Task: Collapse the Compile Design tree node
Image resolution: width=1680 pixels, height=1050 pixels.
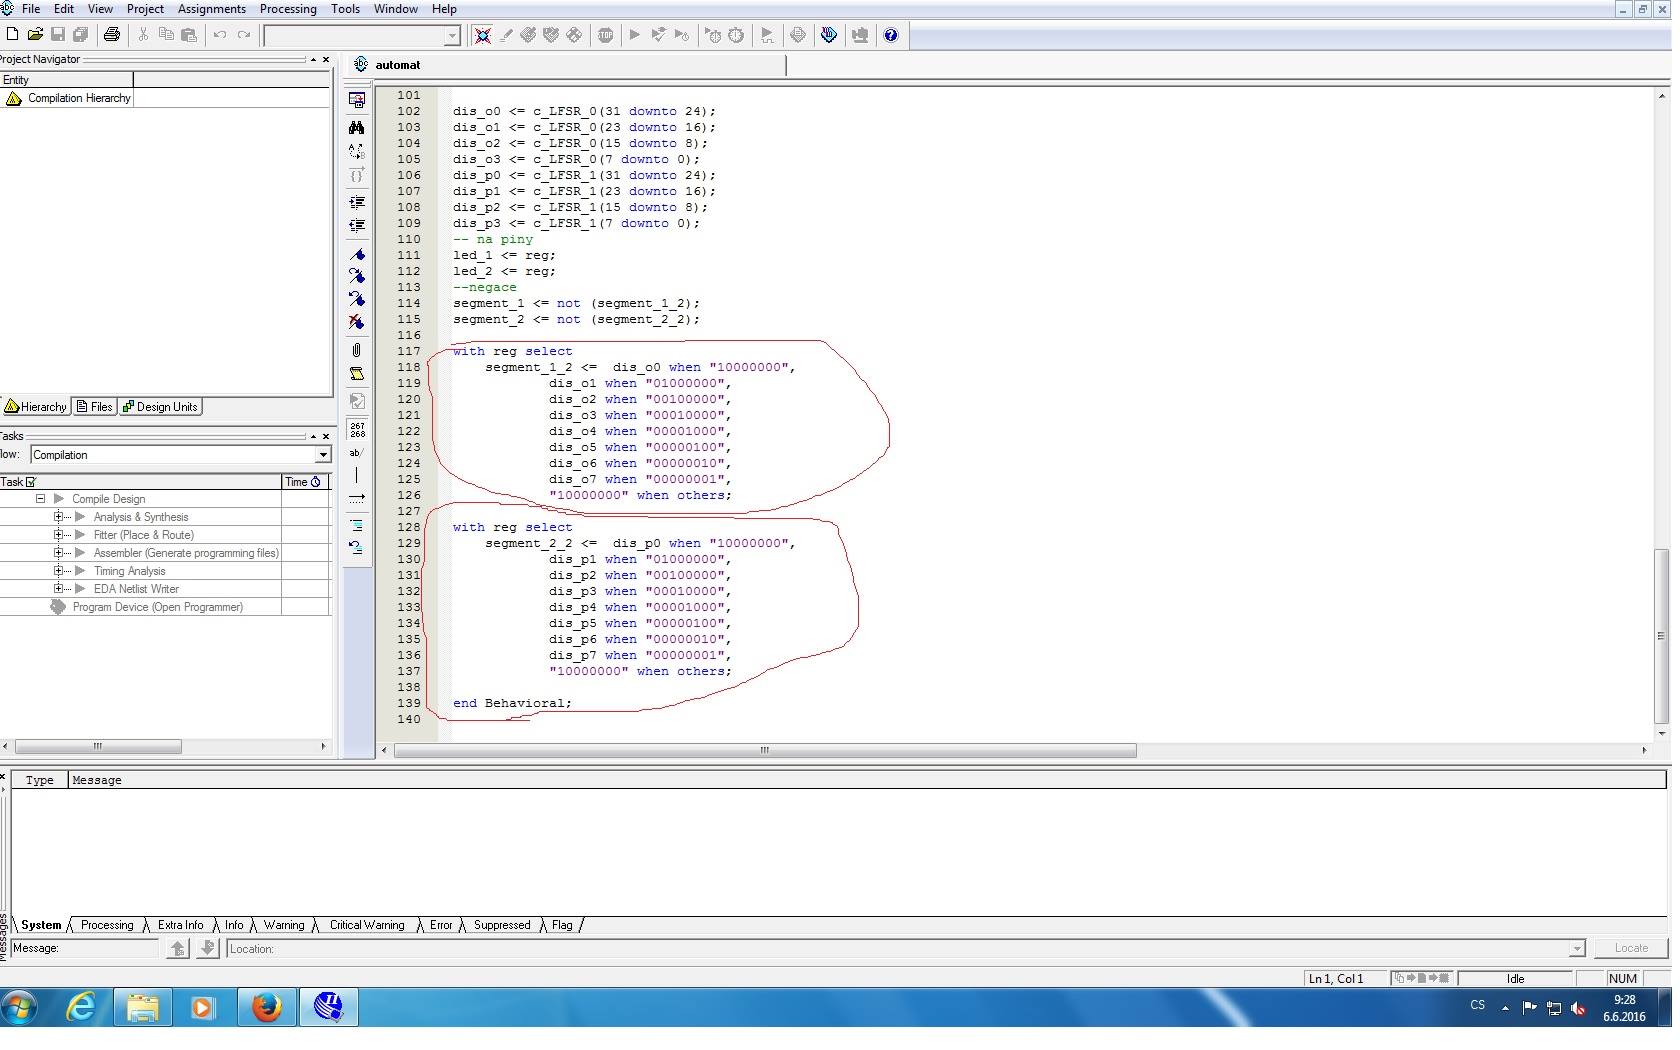Action: [41, 499]
